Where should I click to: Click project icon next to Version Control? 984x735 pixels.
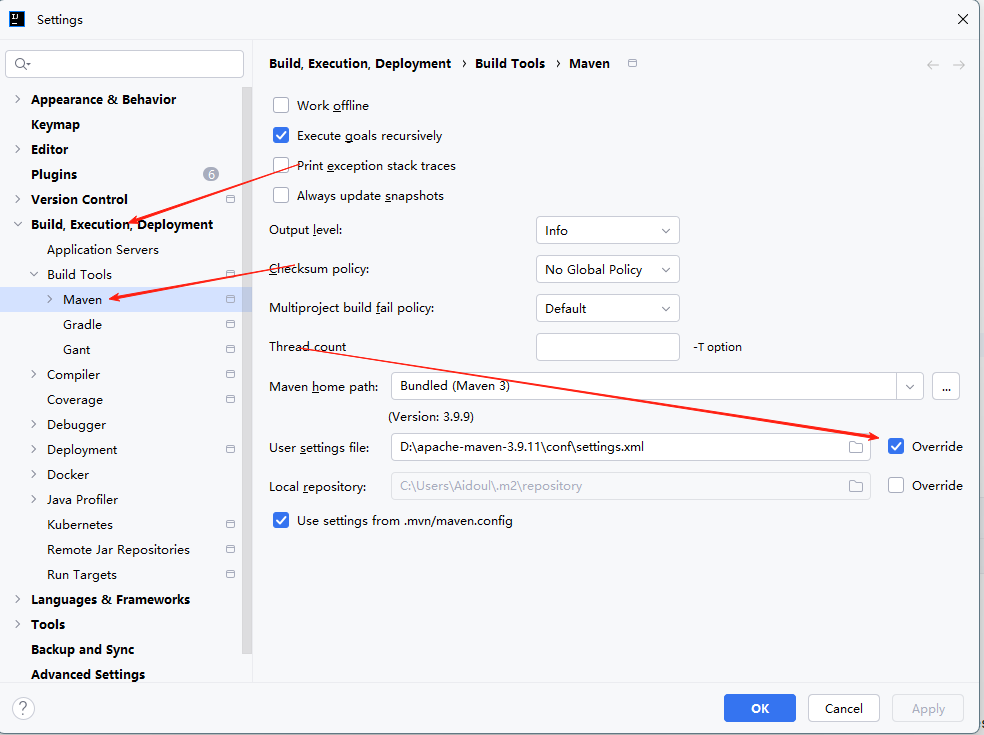230,199
